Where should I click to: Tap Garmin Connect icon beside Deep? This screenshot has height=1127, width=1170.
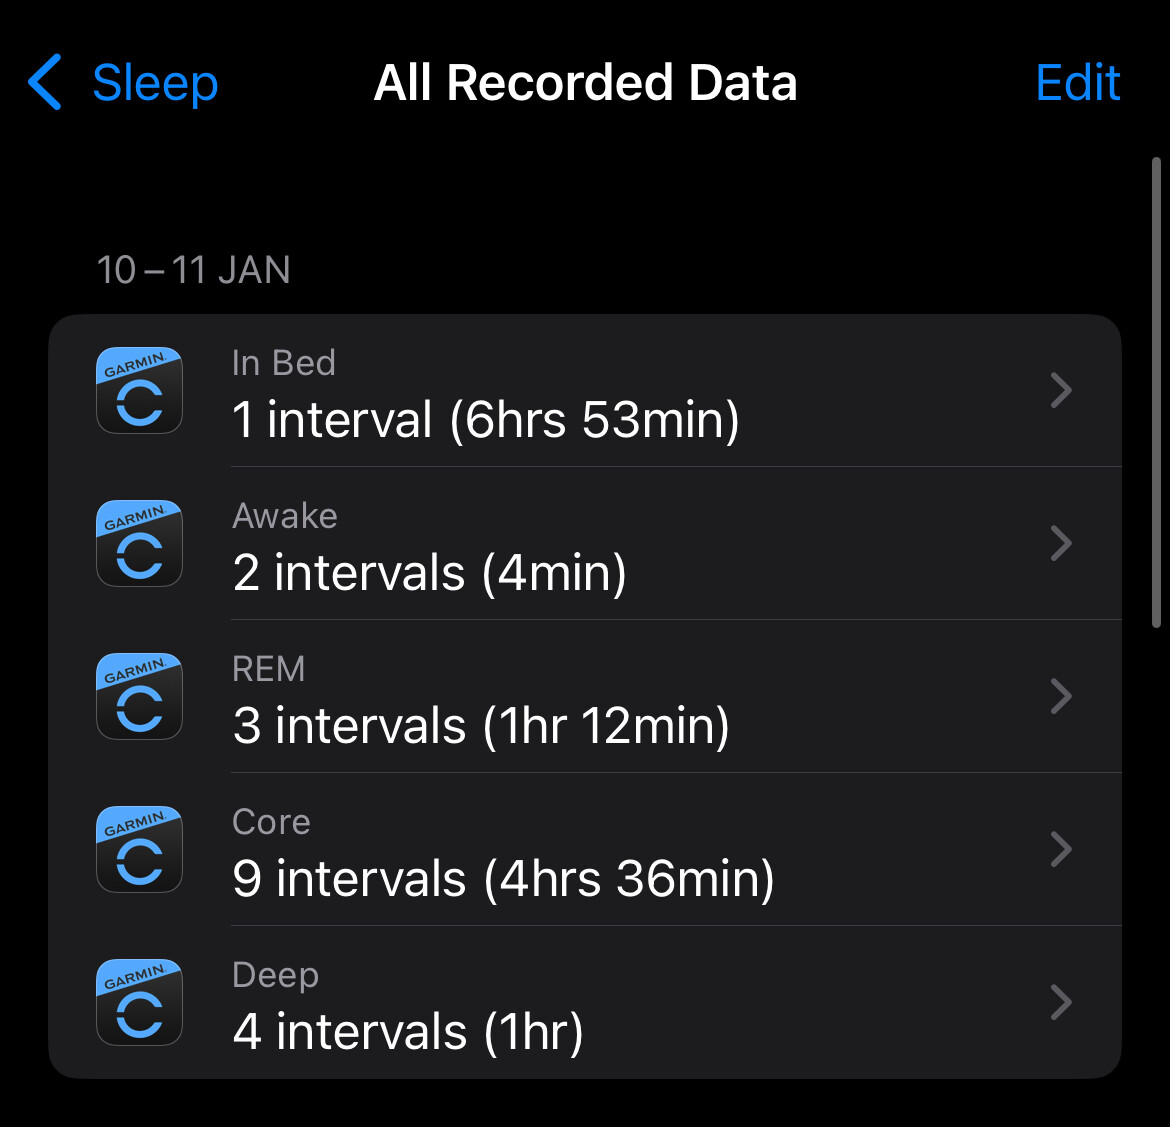(x=139, y=1002)
